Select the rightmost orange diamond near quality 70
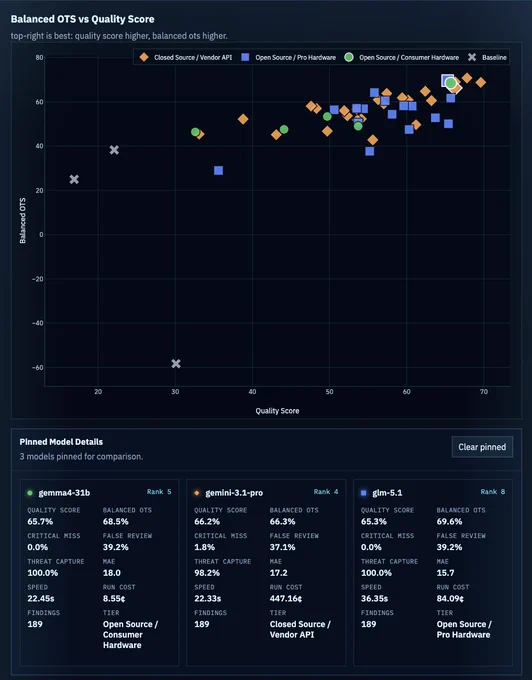 pyautogui.click(x=480, y=82)
